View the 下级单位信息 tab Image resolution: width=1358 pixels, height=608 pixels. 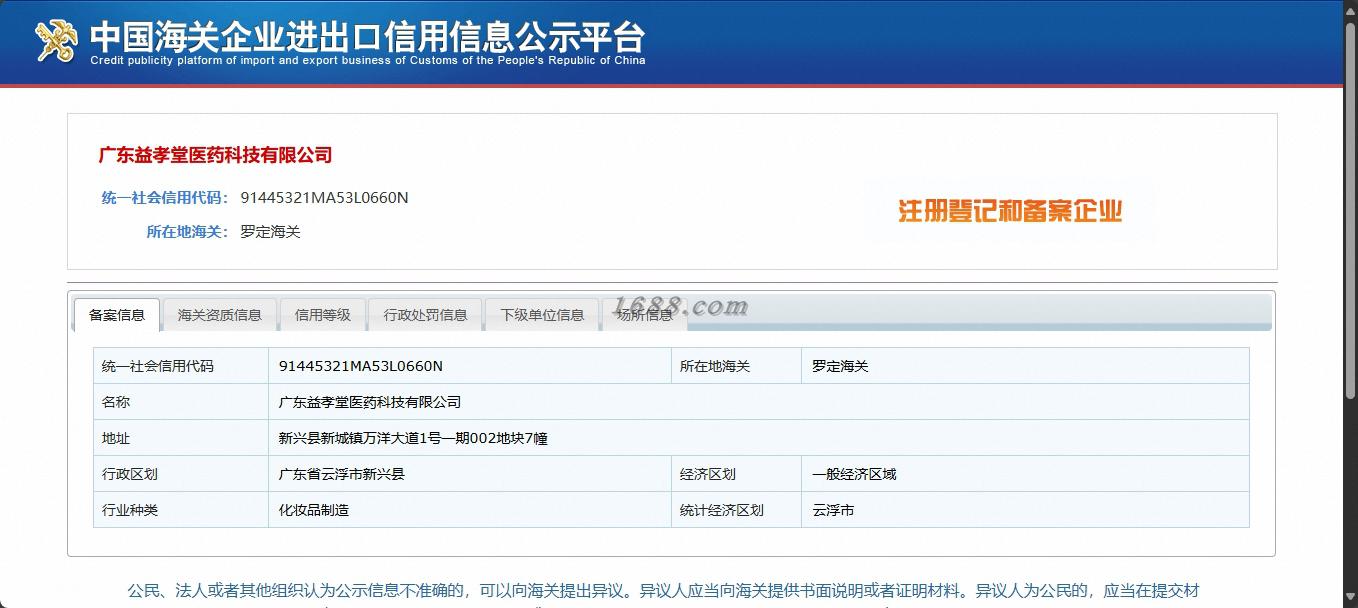(542, 315)
